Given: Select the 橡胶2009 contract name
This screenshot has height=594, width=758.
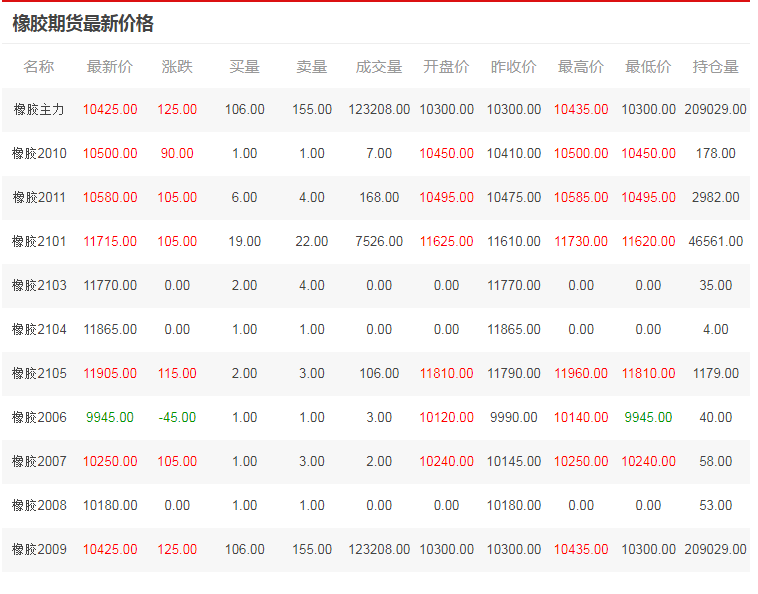Looking at the screenshot, I should 39,549.
